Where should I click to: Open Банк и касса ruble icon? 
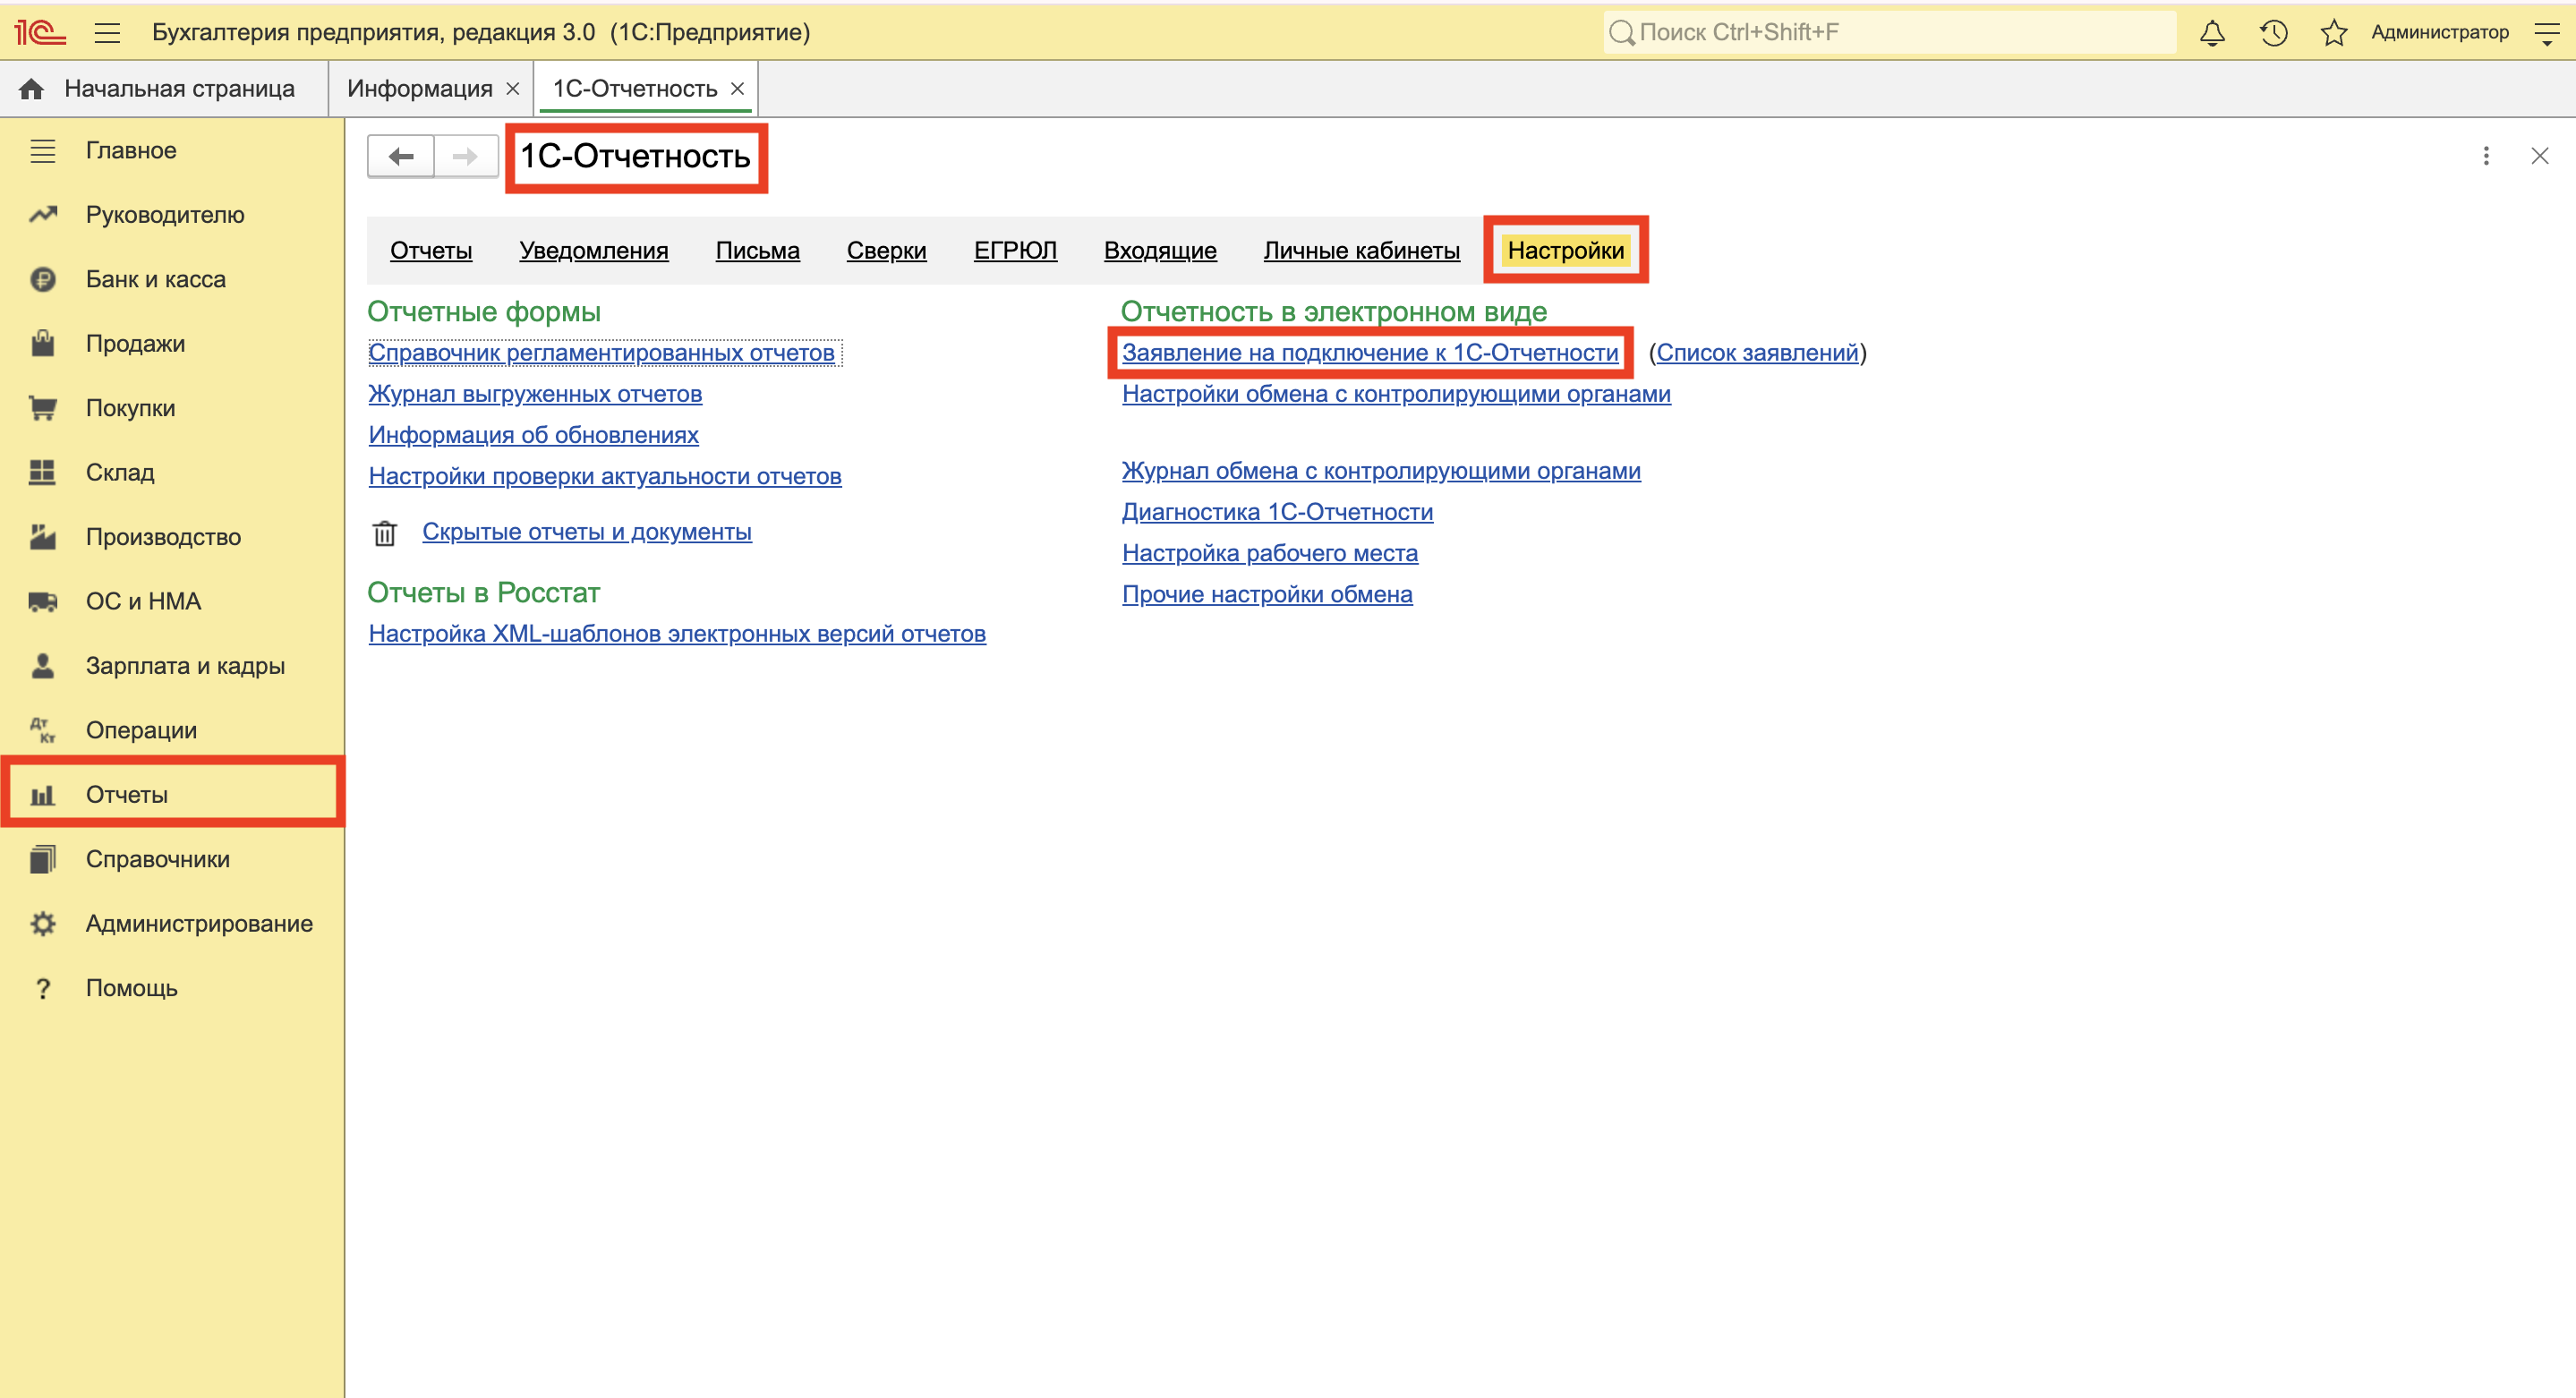point(42,279)
